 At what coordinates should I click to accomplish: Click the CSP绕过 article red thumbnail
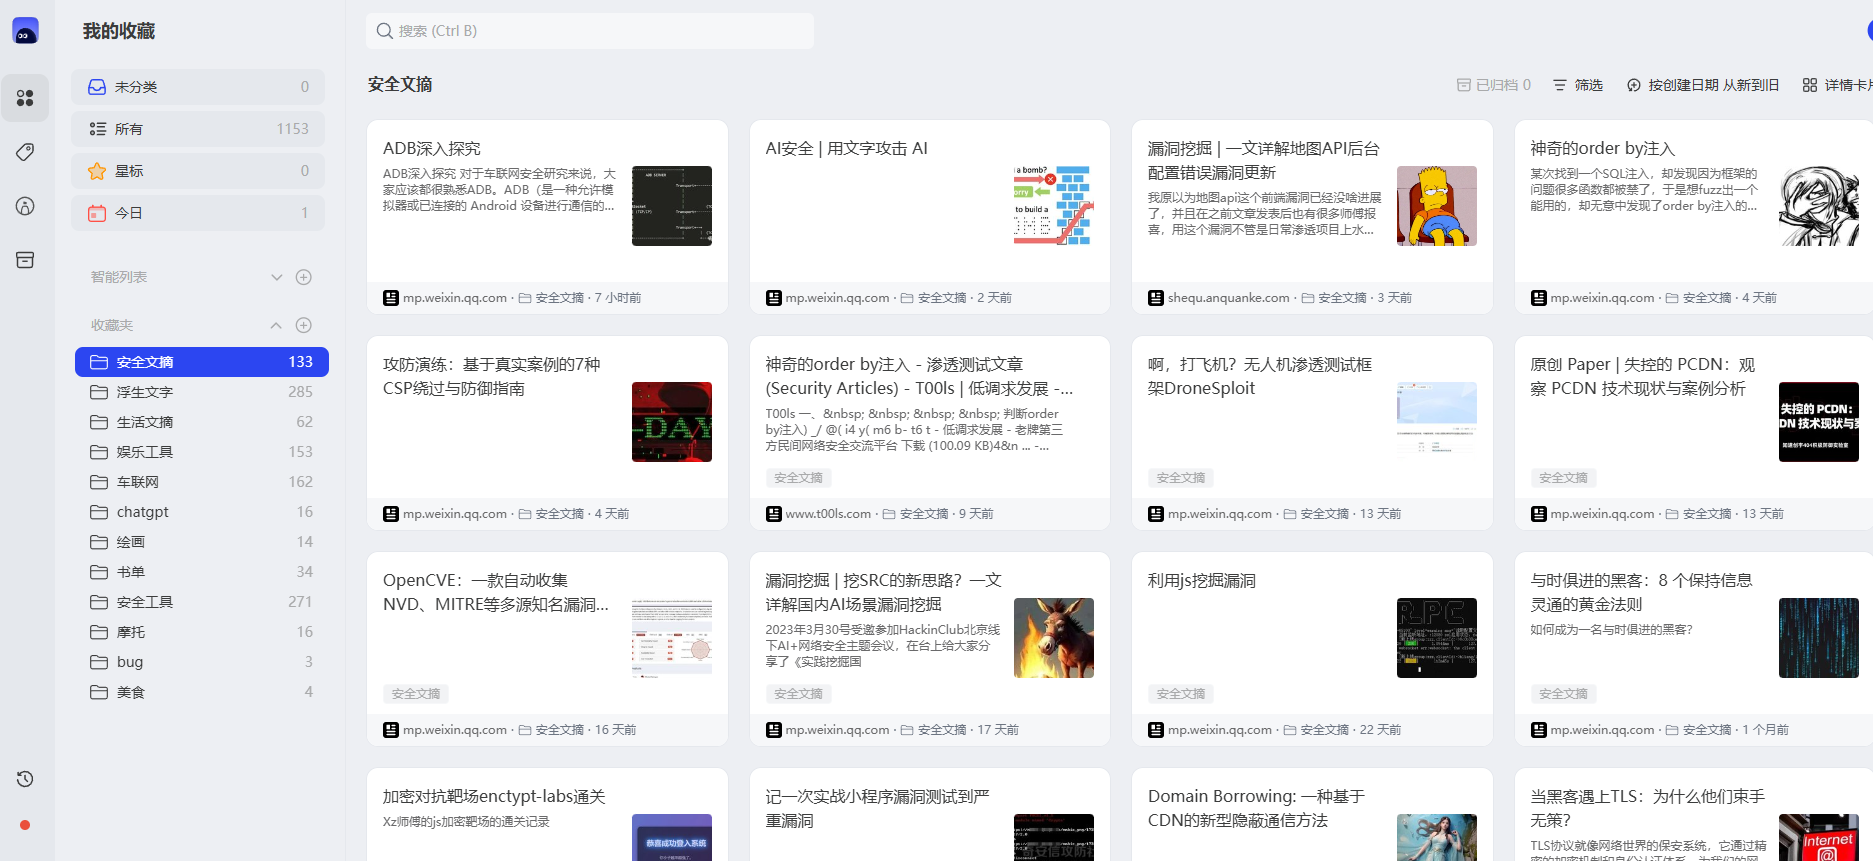672,422
